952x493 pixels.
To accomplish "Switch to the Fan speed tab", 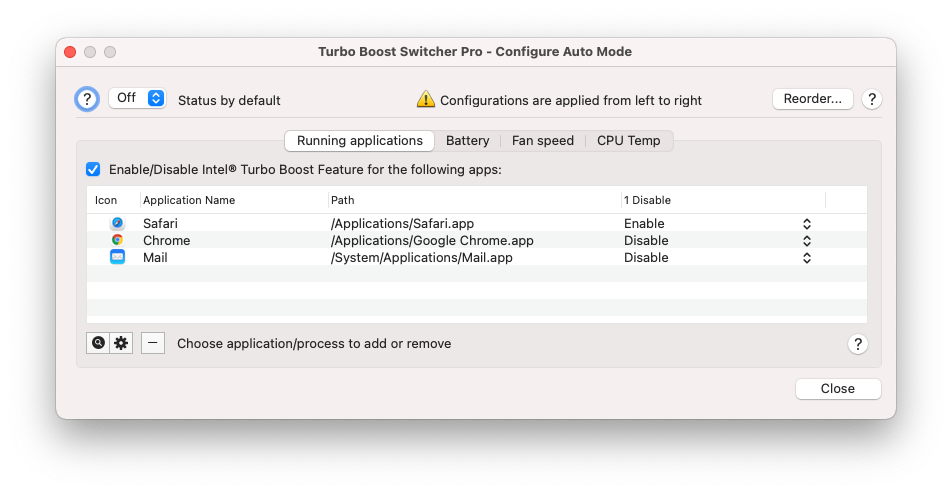I will [x=543, y=141].
